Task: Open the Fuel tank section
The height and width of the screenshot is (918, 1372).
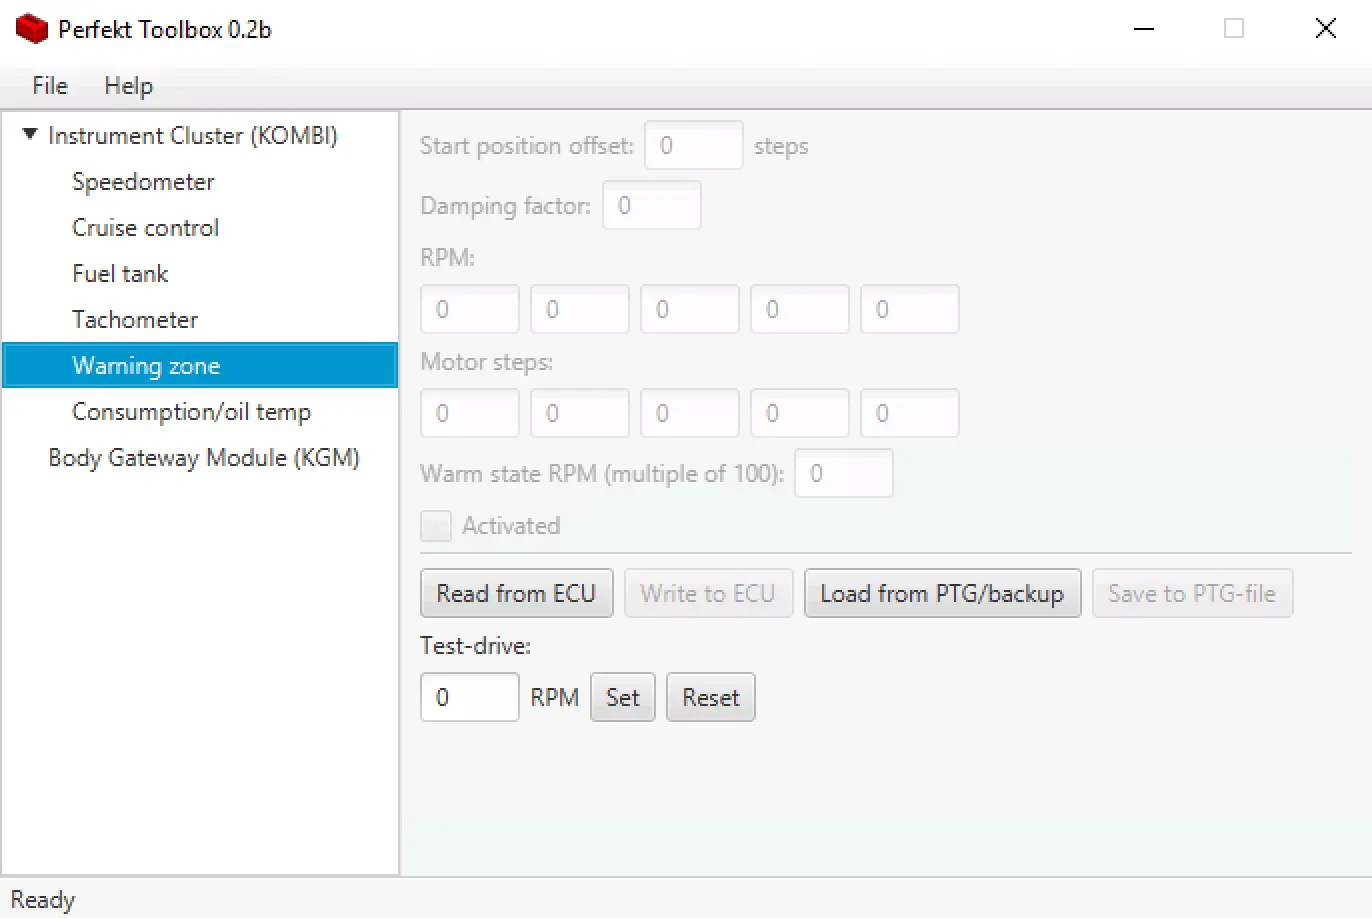Action: [x=120, y=274]
